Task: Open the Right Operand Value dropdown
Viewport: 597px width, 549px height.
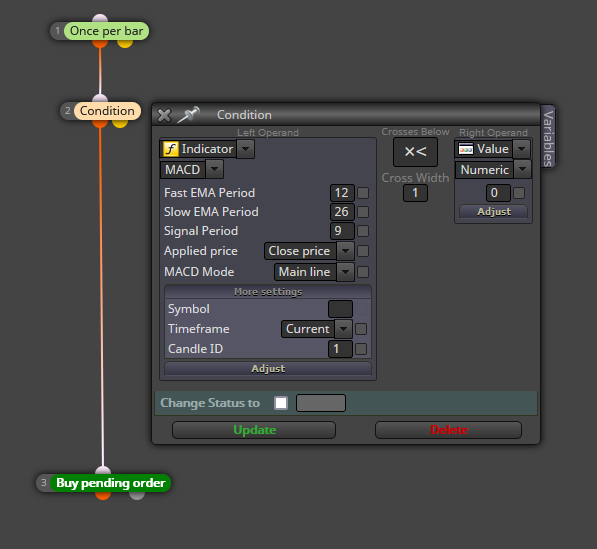Action: point(522,149)
